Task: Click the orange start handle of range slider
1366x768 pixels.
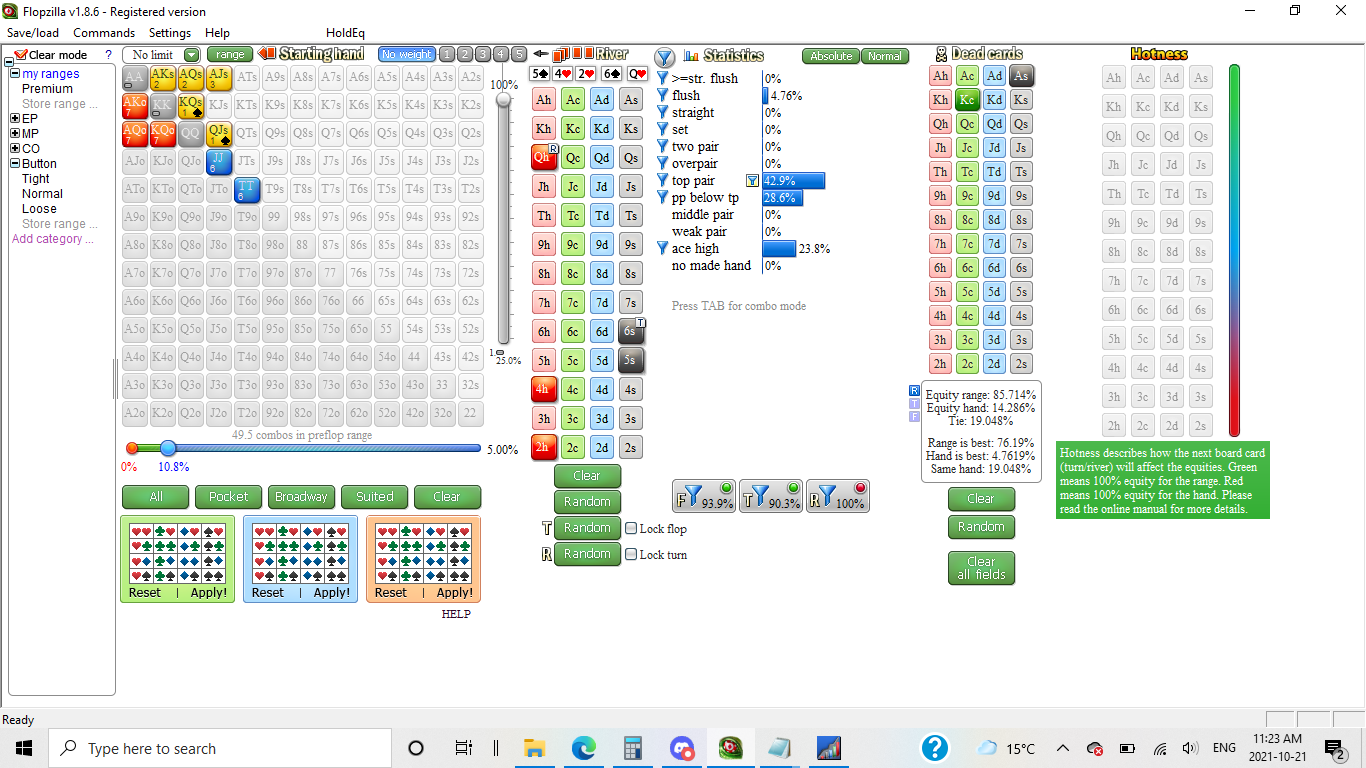Action: [x=132, y=449]
